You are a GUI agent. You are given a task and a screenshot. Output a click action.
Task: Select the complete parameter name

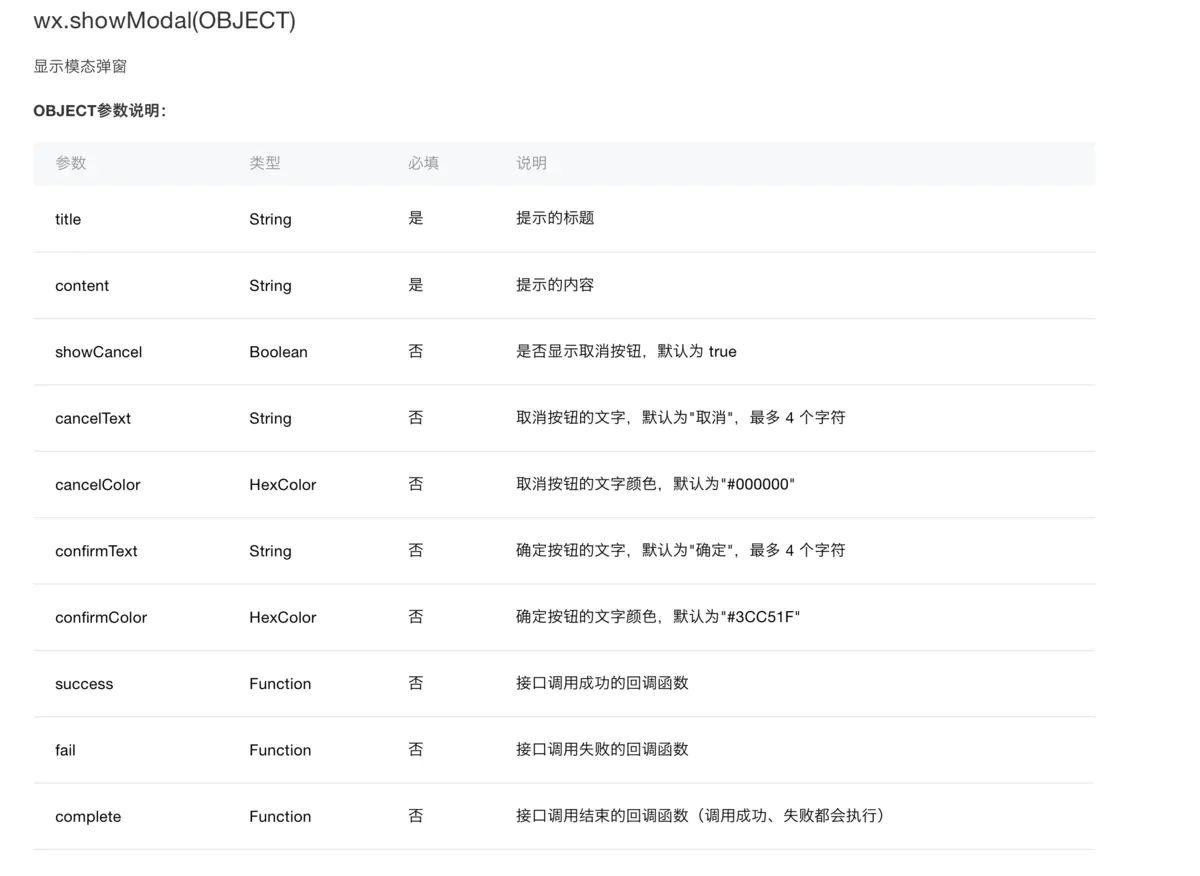pyautogui.click(x=88, y=816)
